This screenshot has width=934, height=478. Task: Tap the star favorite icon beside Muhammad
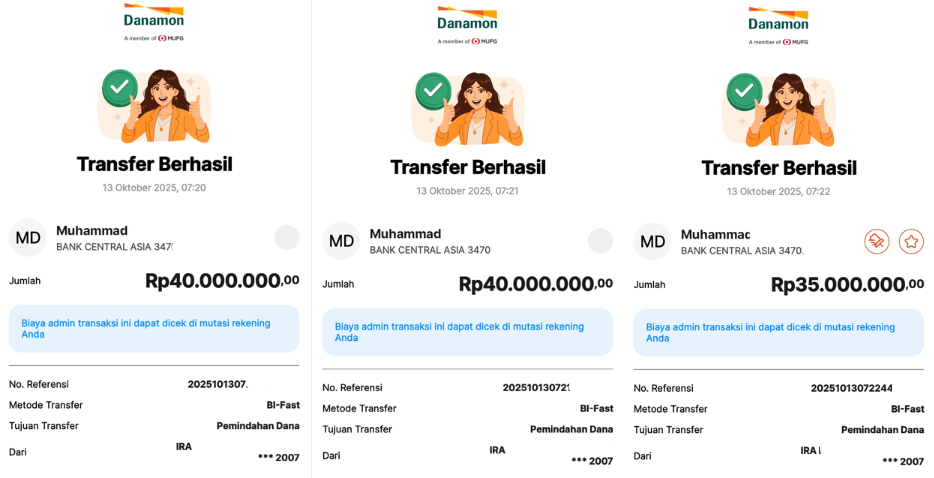pos(911,241)
